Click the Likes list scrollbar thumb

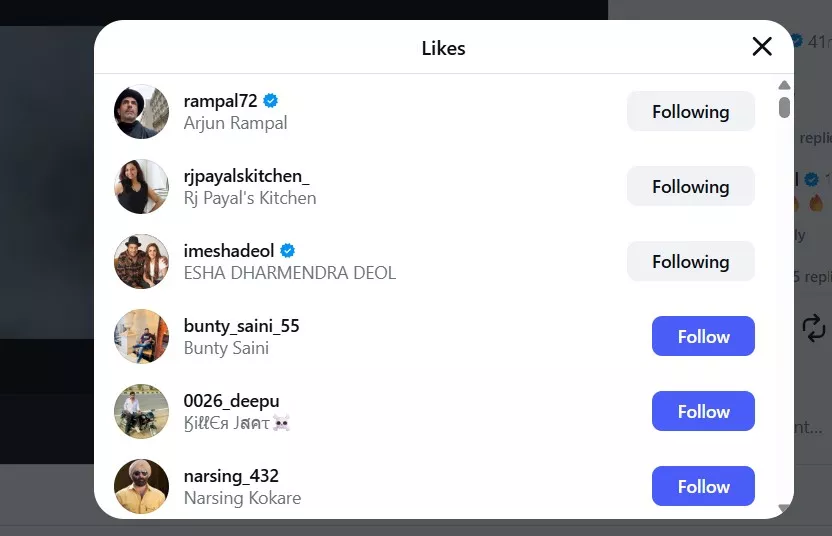pos(784,106)
